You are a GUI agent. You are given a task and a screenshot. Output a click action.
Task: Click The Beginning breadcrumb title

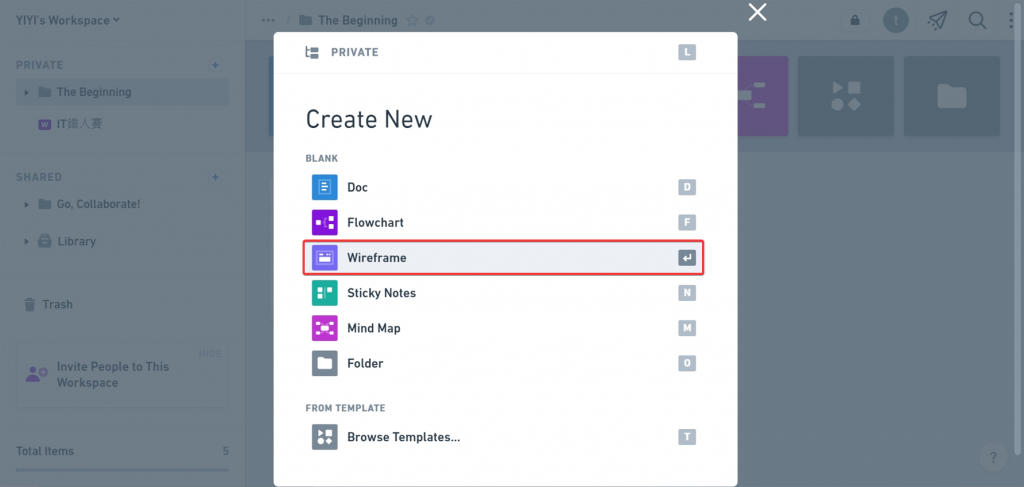[x=358, y=20]
